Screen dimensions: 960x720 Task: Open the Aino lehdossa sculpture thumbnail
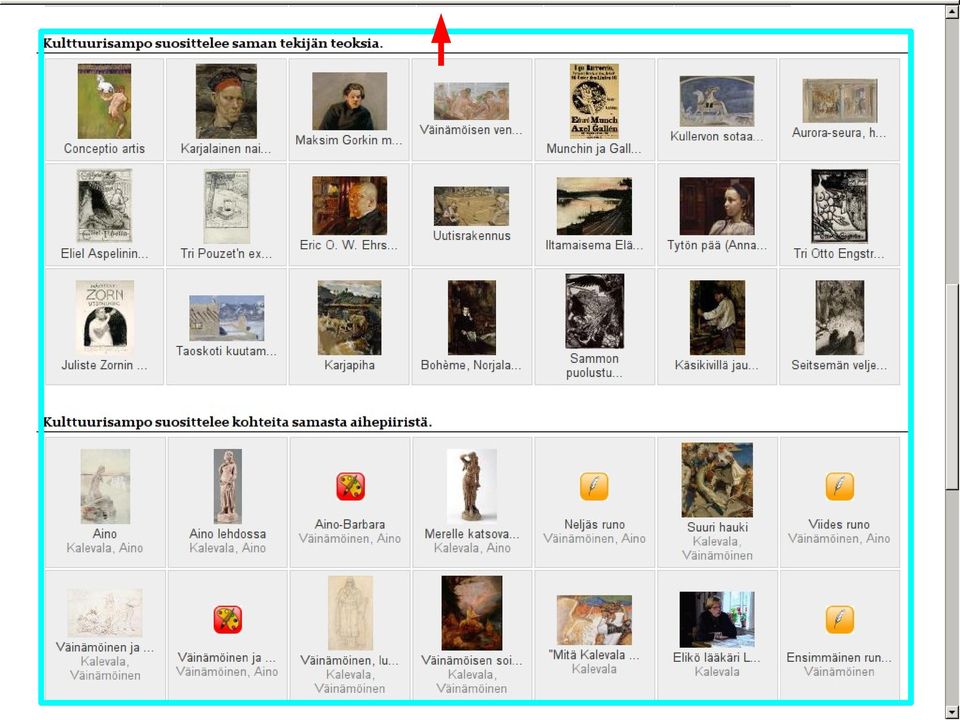pyautogui.click(x=228, y=487)
